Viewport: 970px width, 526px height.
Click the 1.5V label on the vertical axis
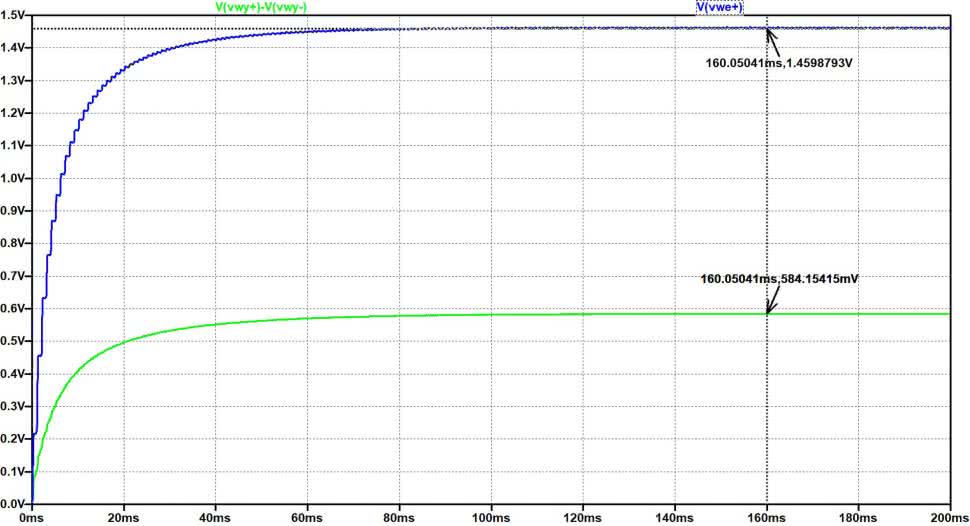click(x=14, y=14)
